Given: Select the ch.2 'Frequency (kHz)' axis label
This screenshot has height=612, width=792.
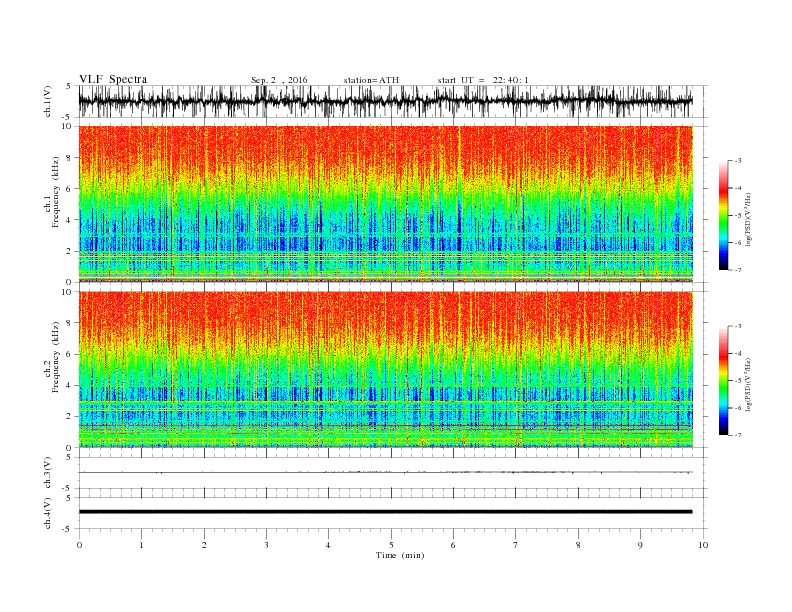Looking at the screenshot, I should pos(55,357).
